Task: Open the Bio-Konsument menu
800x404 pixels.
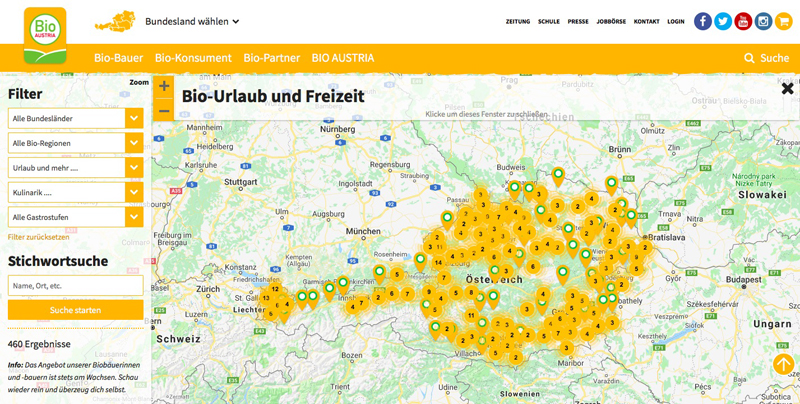Action: (193, 58)
